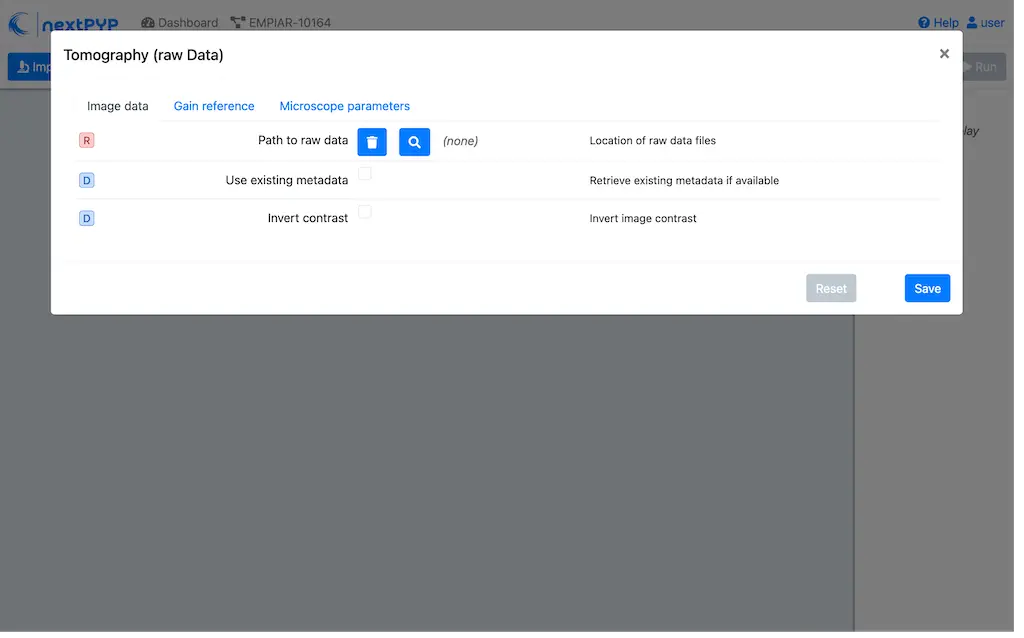Screen dimensions: 1024x638
Task: Click the nextPYP logo
Action: coord(63,23)
